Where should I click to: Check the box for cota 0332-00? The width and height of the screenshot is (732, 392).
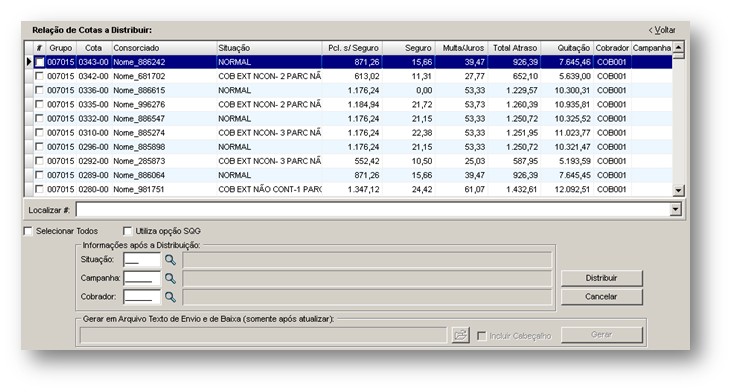pos(40,118)
